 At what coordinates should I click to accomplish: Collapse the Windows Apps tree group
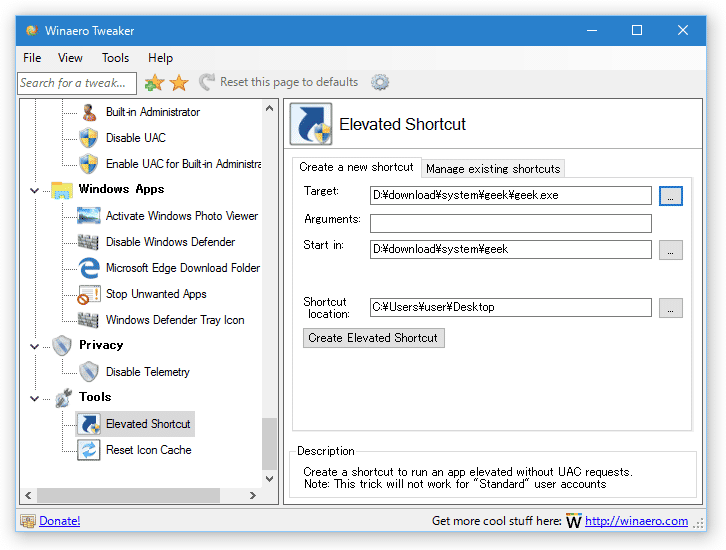pyautogui.click(x=34, y=190)
